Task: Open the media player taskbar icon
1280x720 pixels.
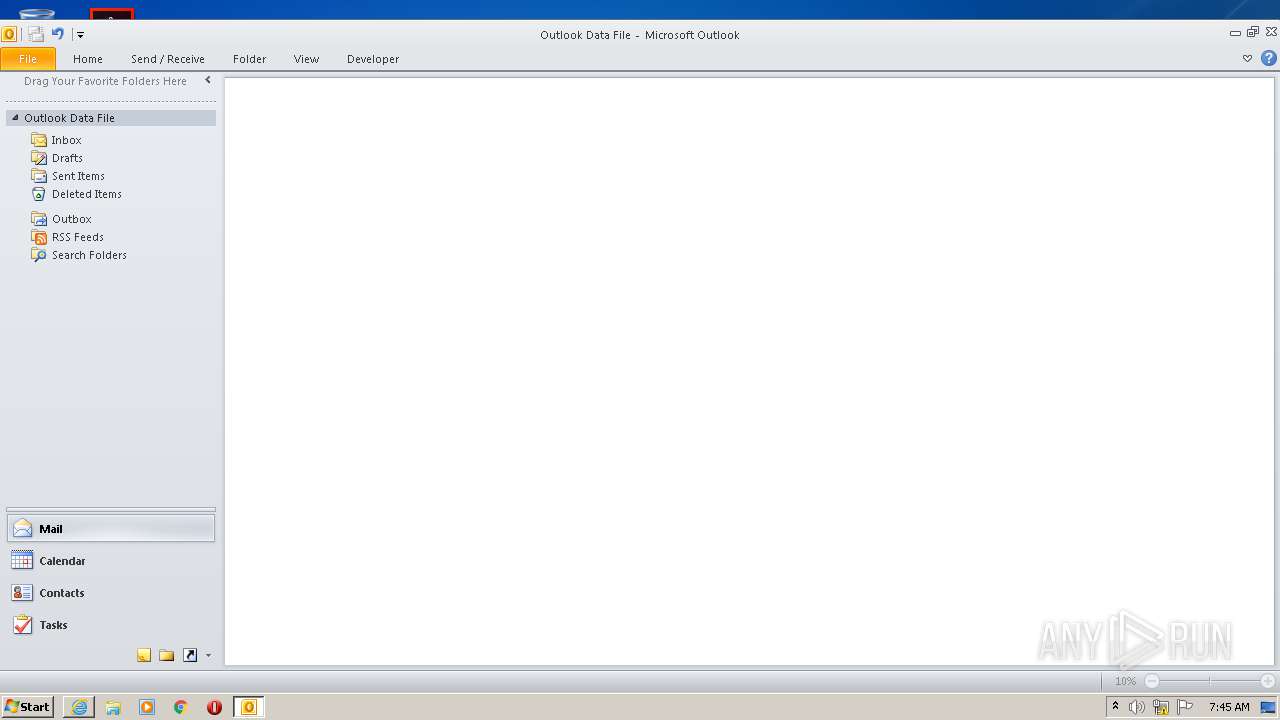Action: click(147, 707)
